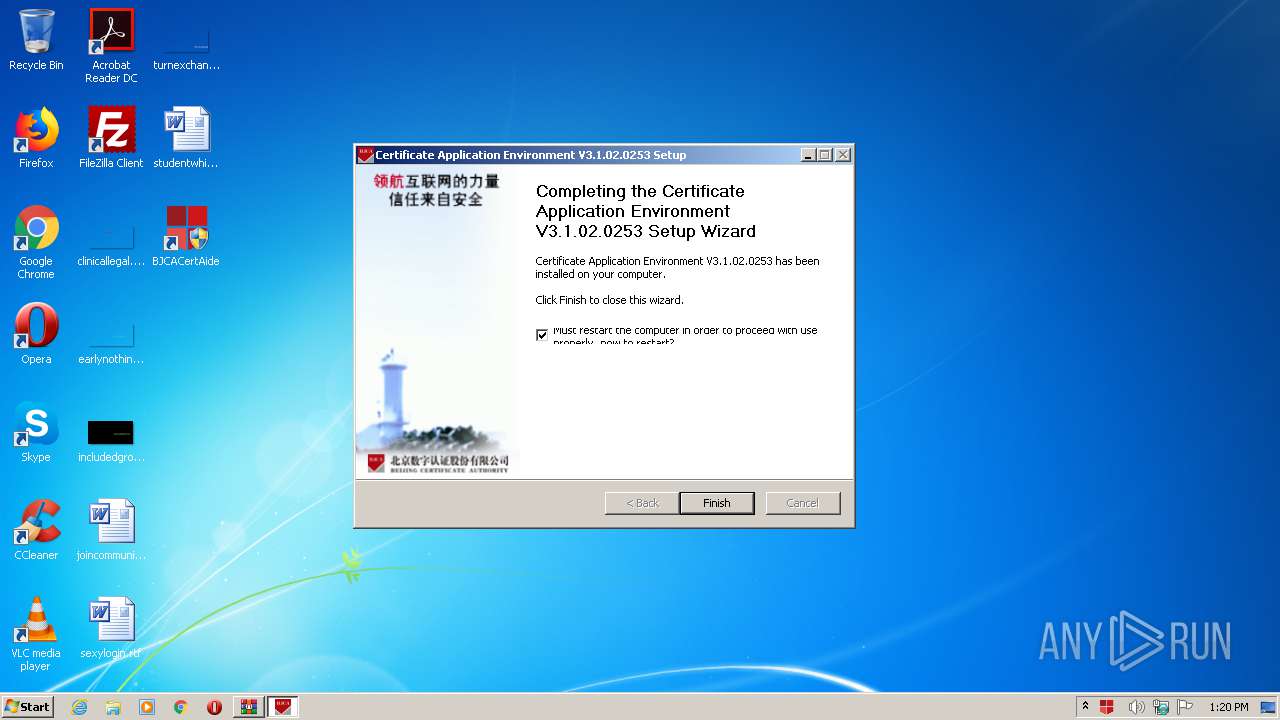Select studentwhi... Word document
The height and width of the screenshot is (720, 1280).
coord(186,138)
